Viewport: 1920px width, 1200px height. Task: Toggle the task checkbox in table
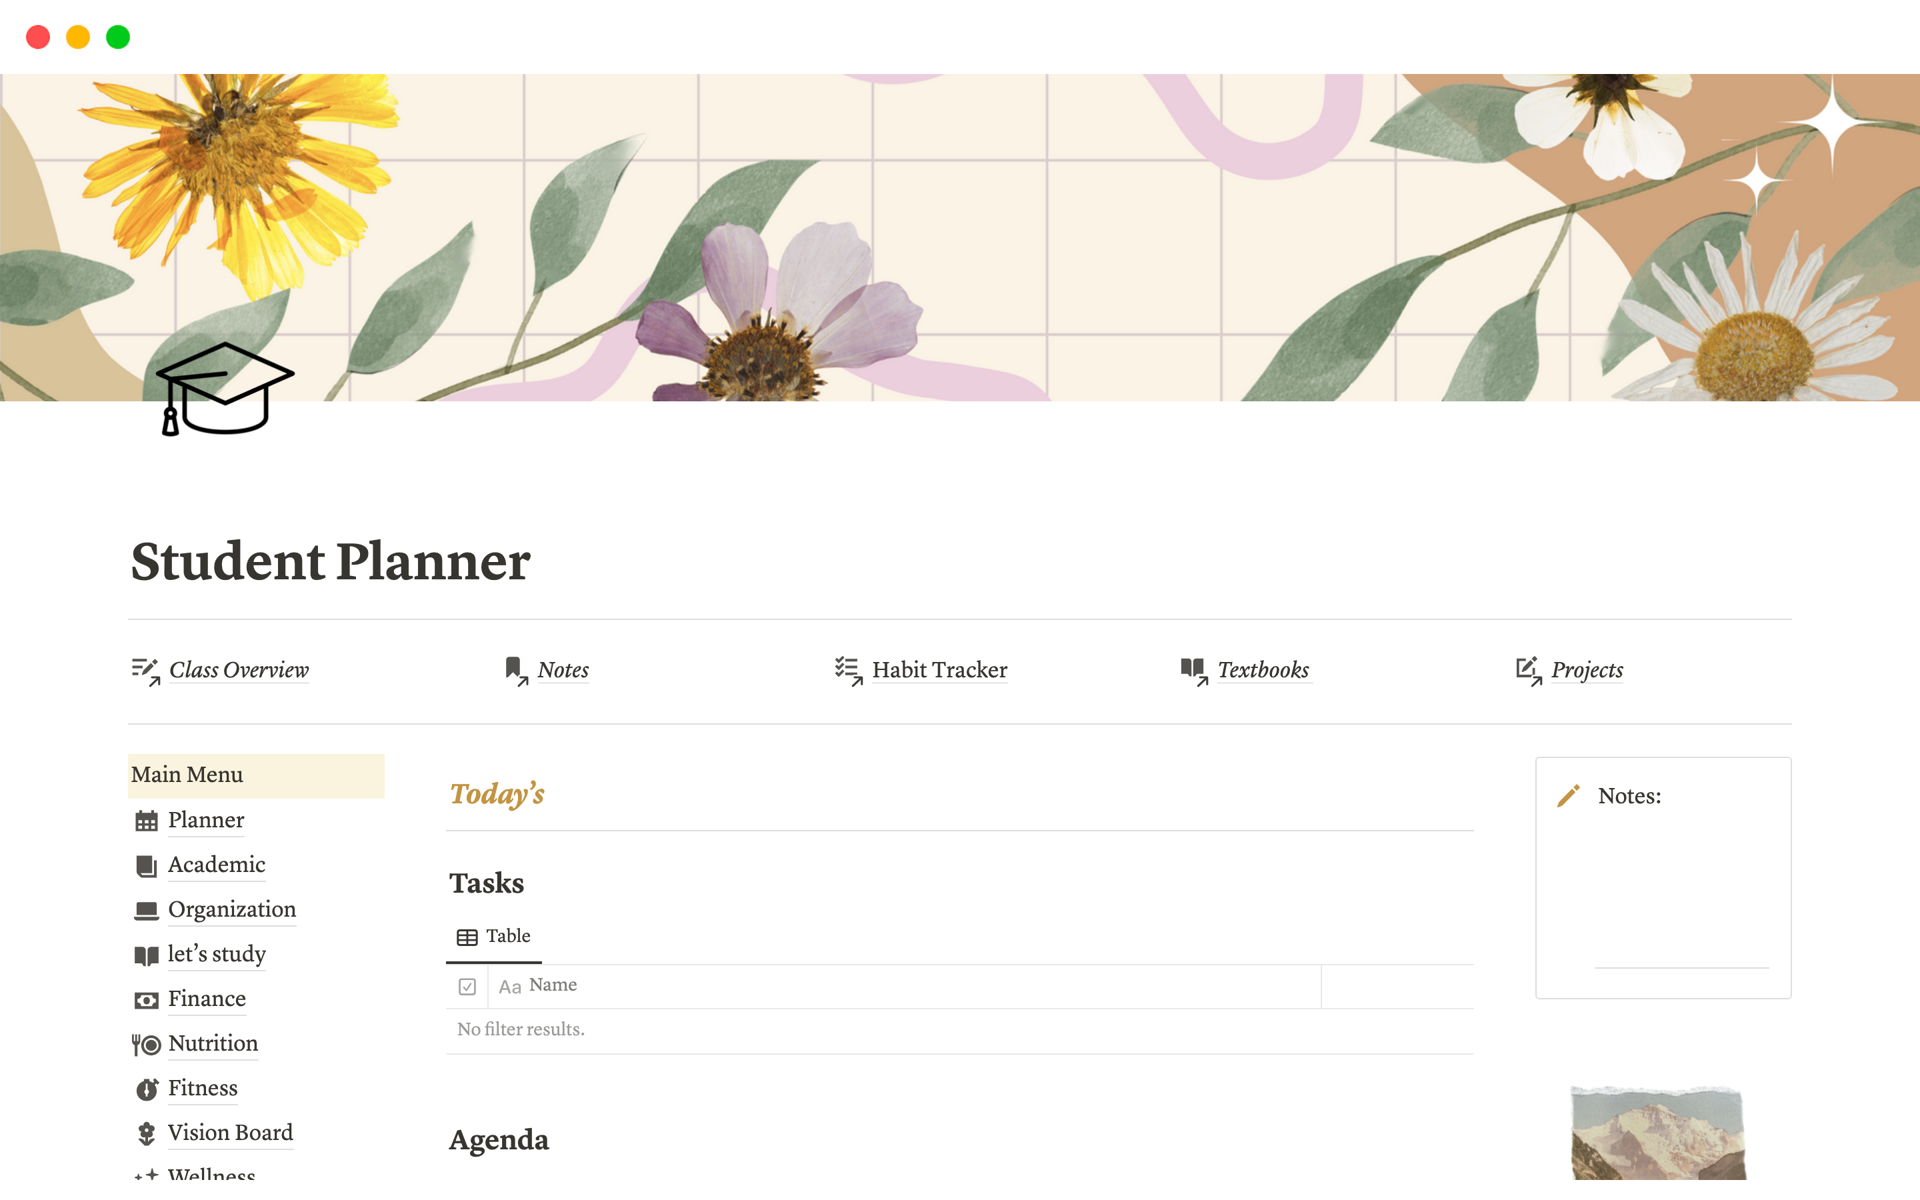(x=469, y=986)
